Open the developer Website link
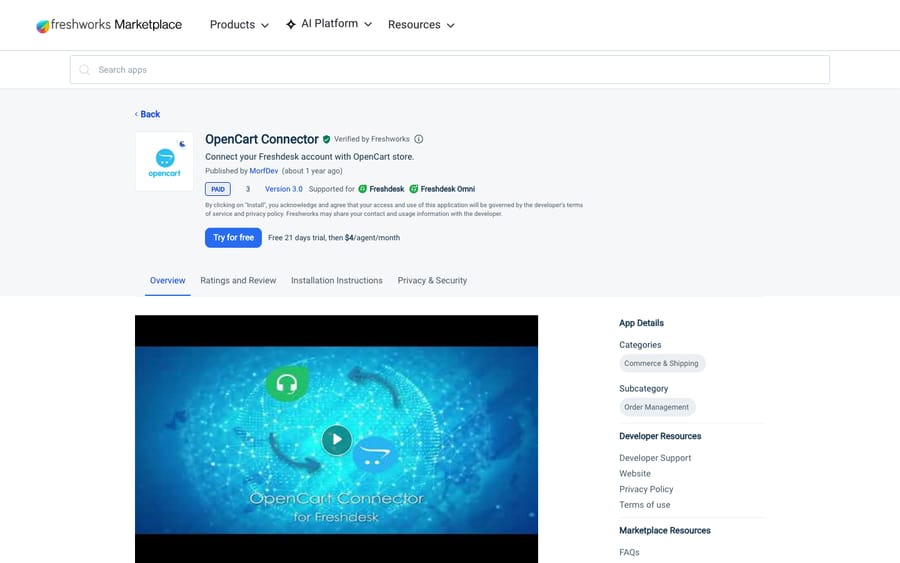 pyautogui.click(x=635, y=473)
